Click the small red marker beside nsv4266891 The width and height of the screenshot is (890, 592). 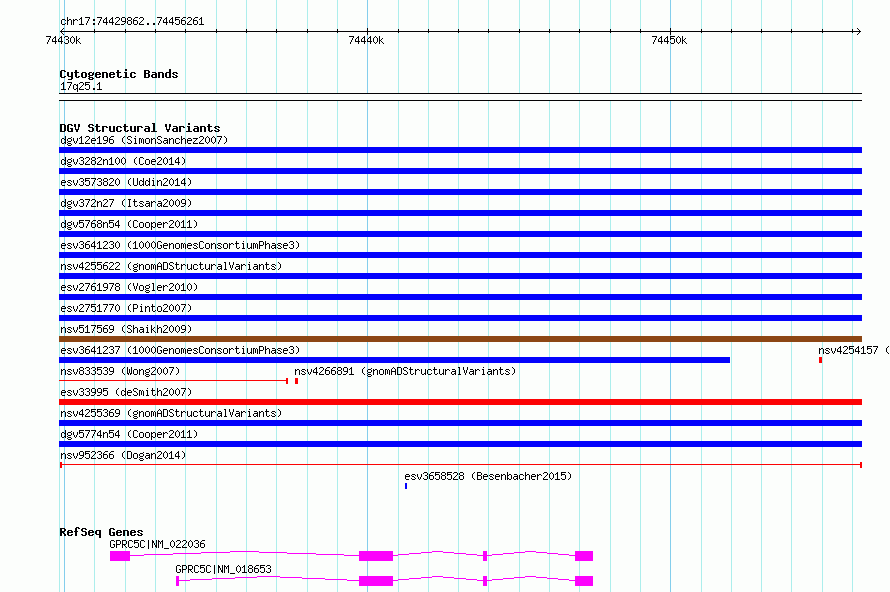tap(296, 381)
